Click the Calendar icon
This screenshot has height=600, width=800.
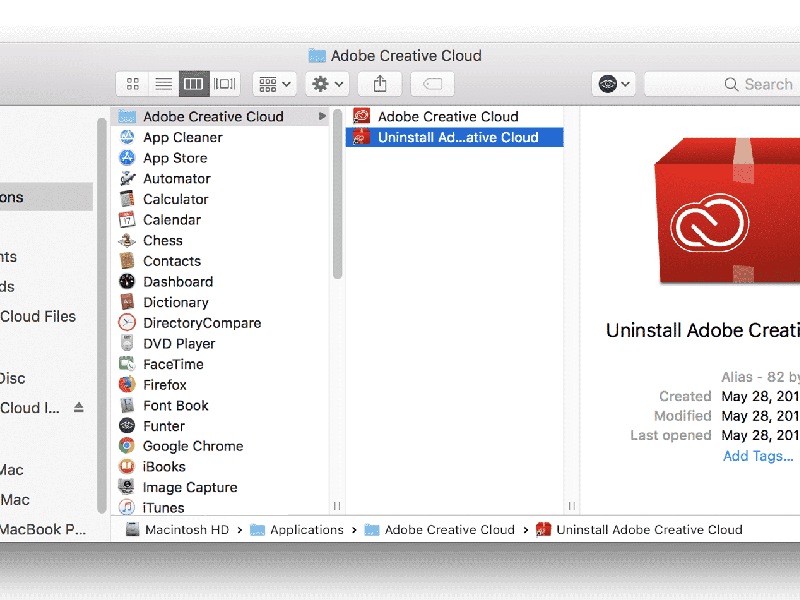tap(127, 220)
